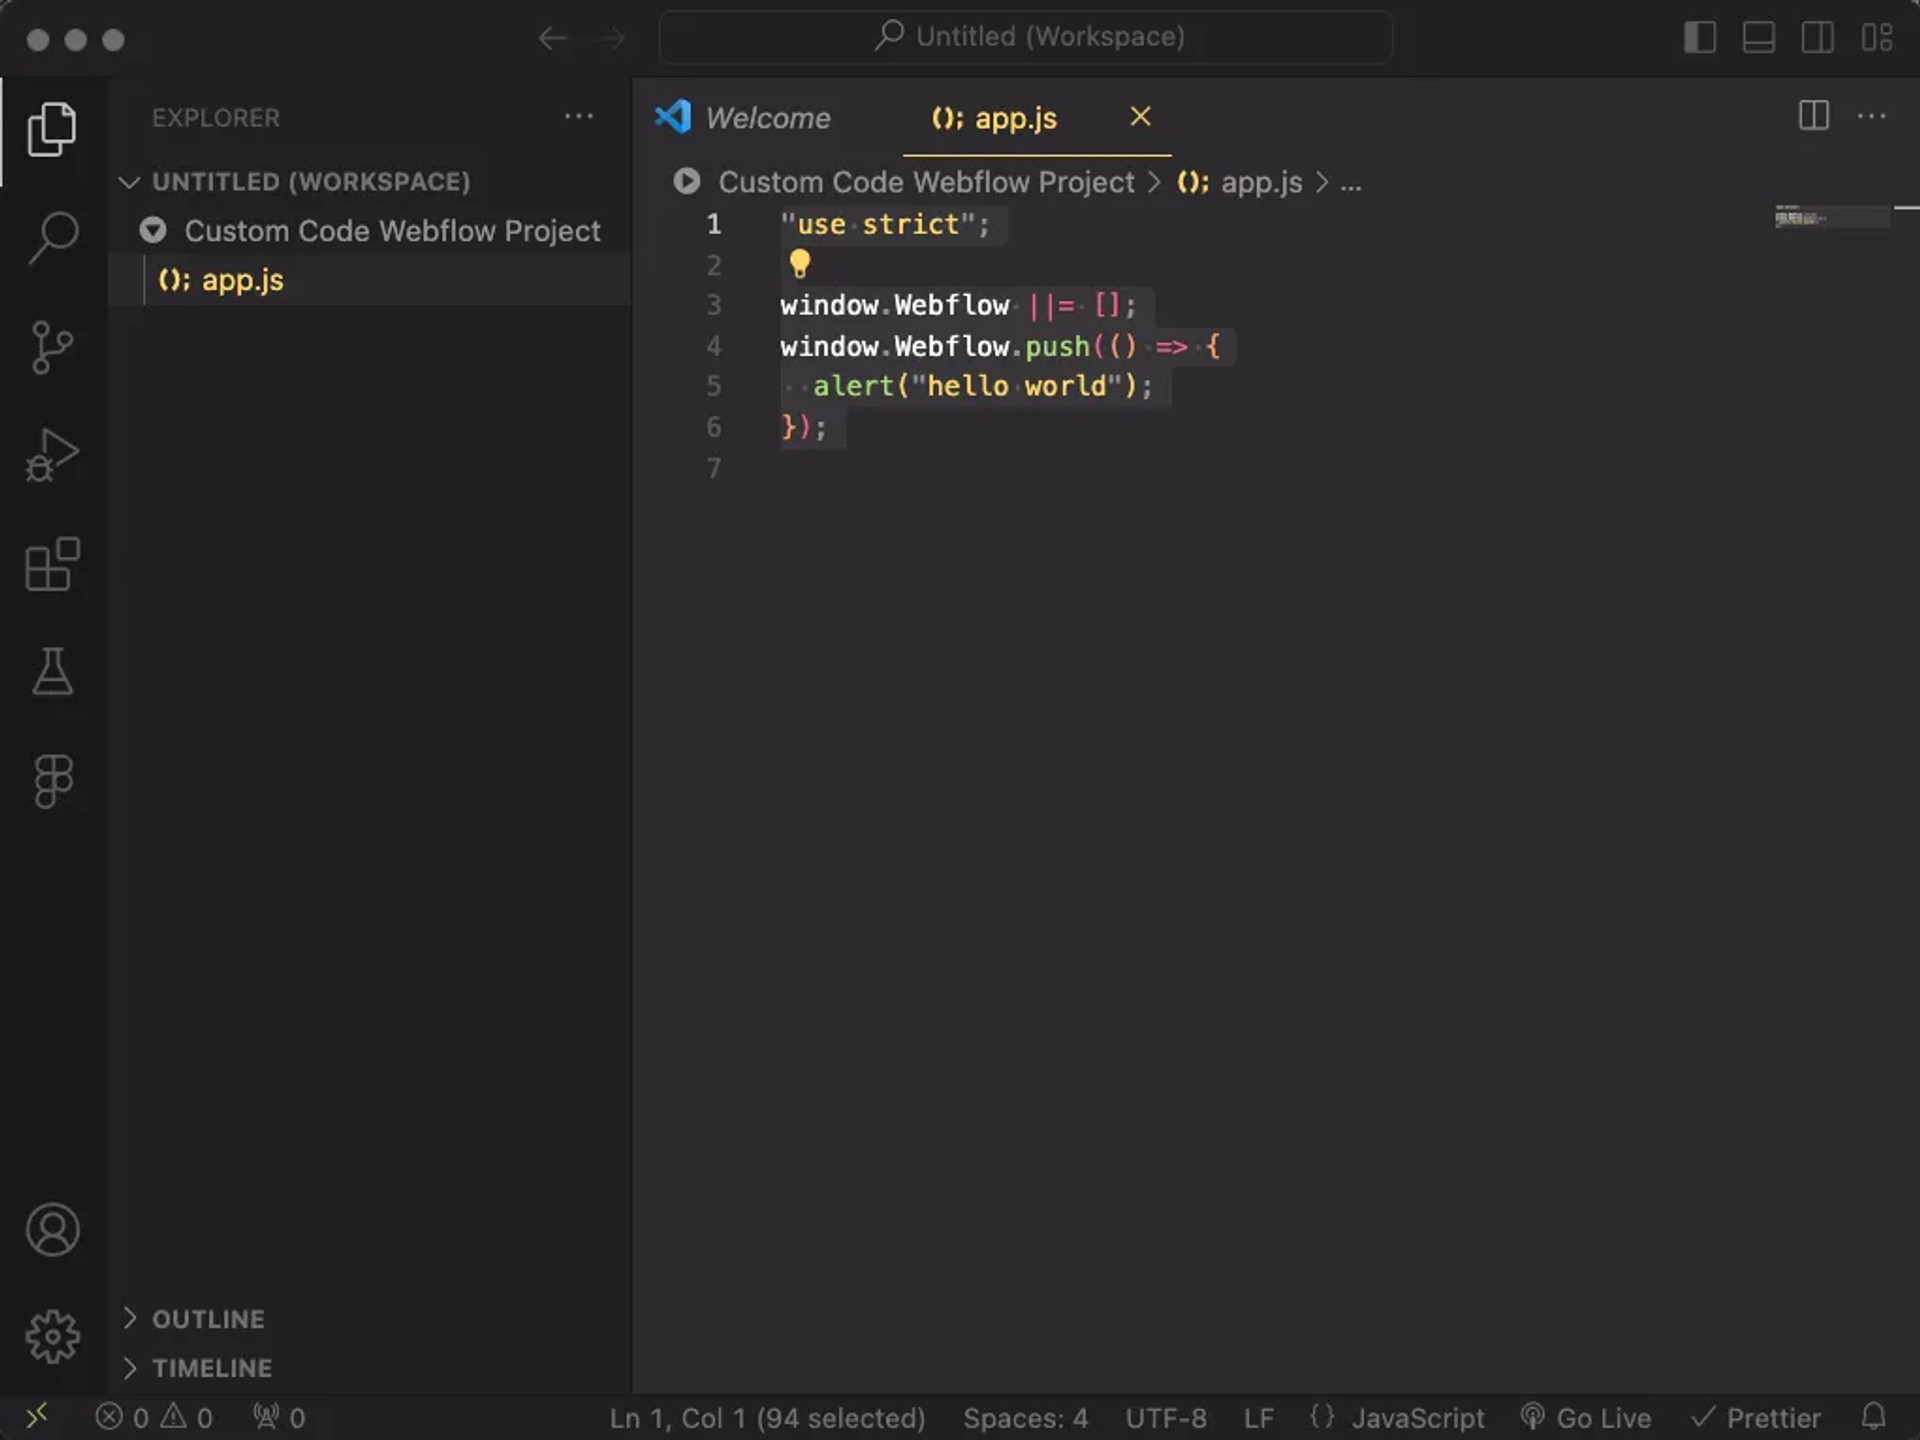1920x1440 pixels.
Task: Click line number 3 in the gutter
Action: pyautogui.click(x=713, y=305)
